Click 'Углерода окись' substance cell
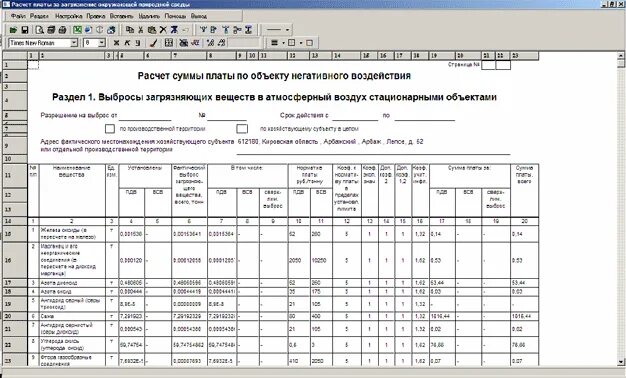The image size is (626, 378). pos(72,344)
